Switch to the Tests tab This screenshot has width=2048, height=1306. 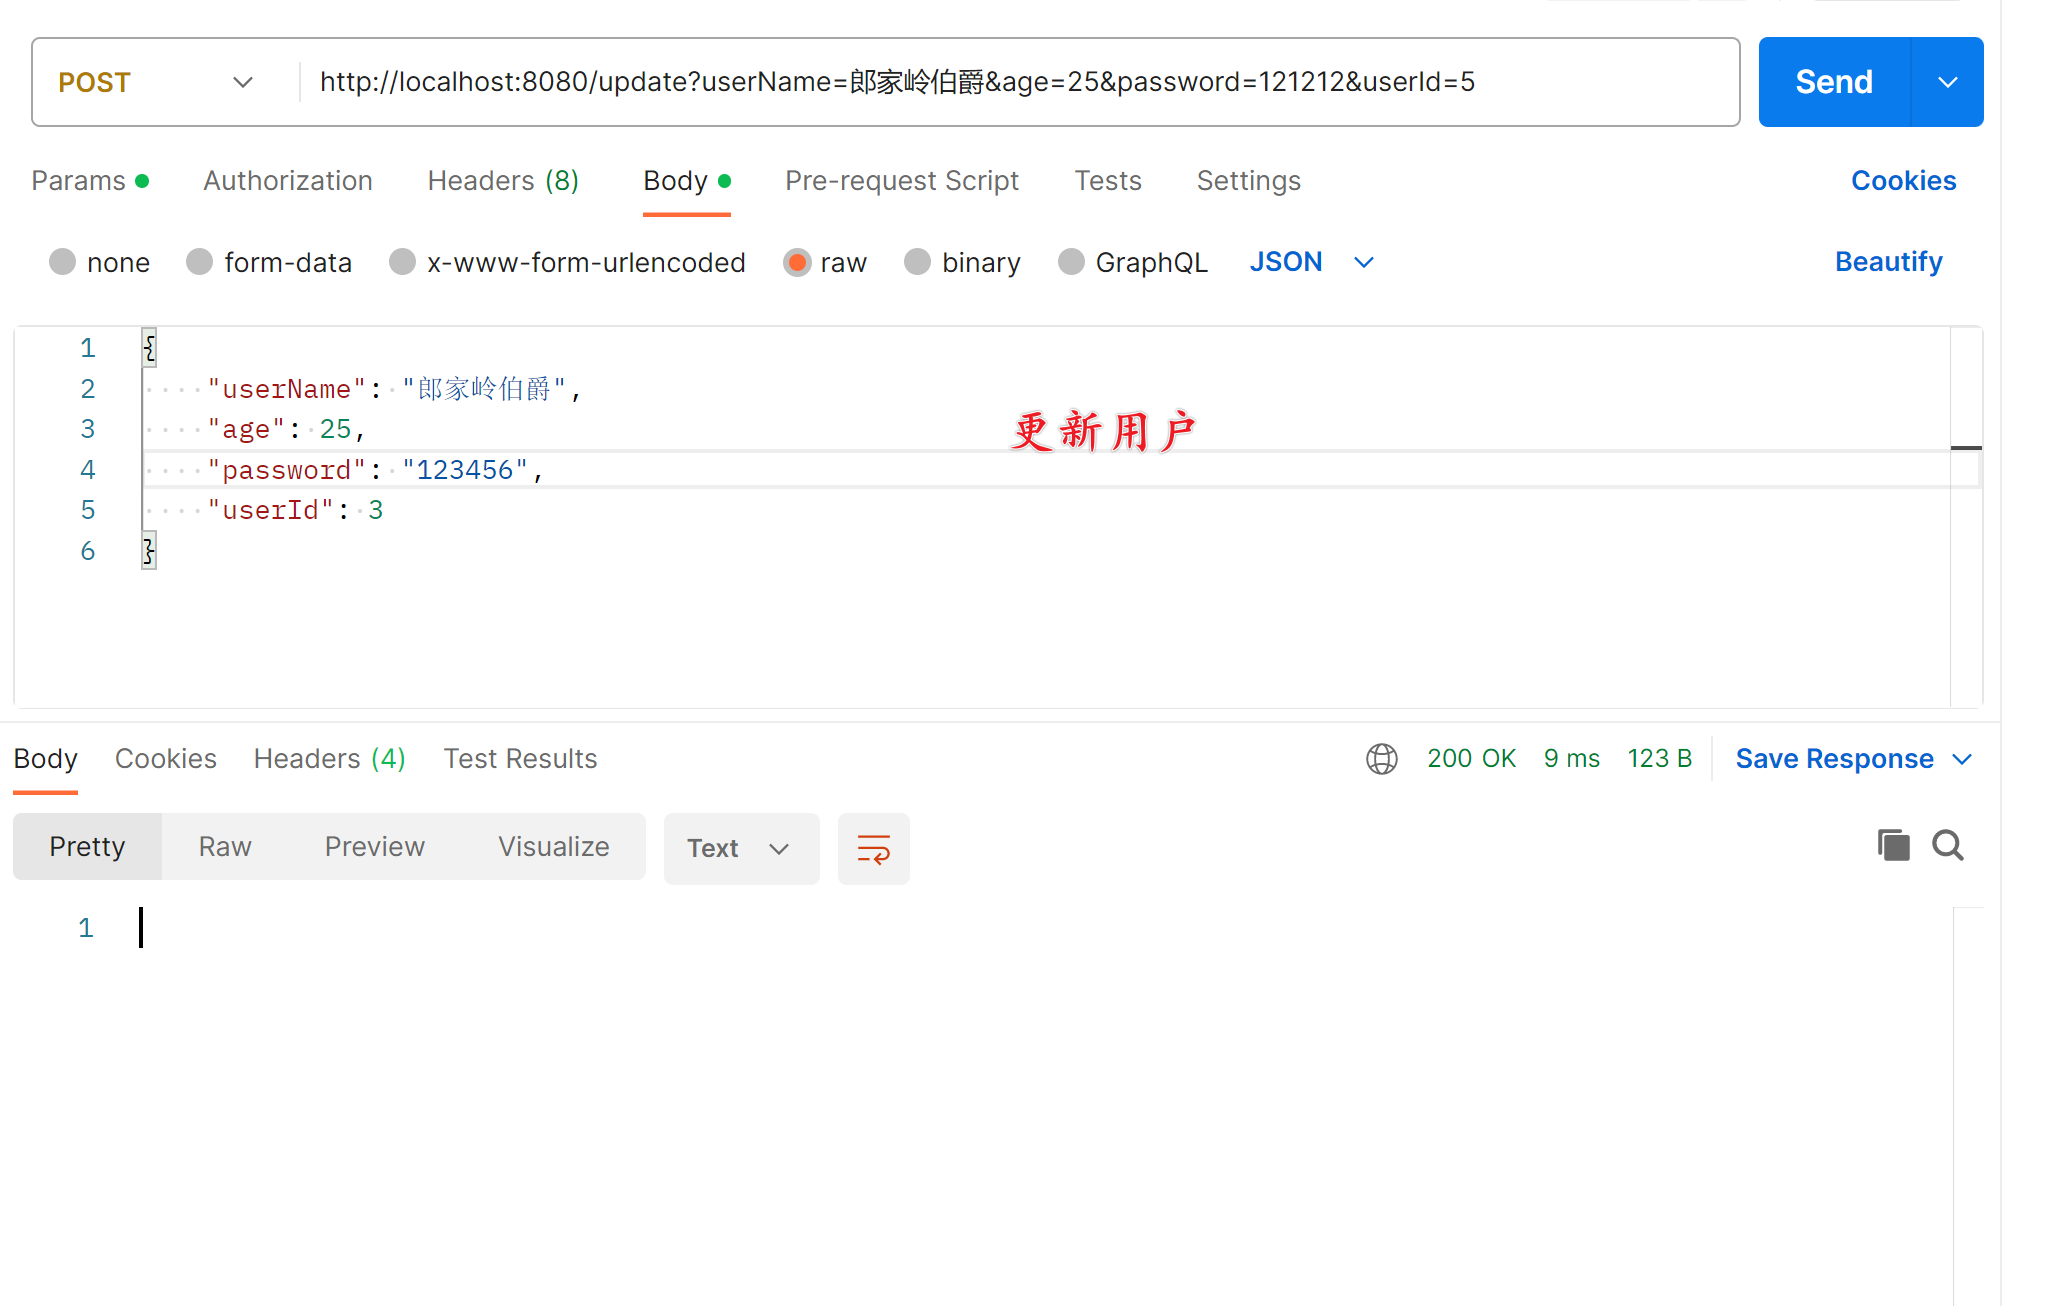pyautogui.click(x=1108, y=181)
